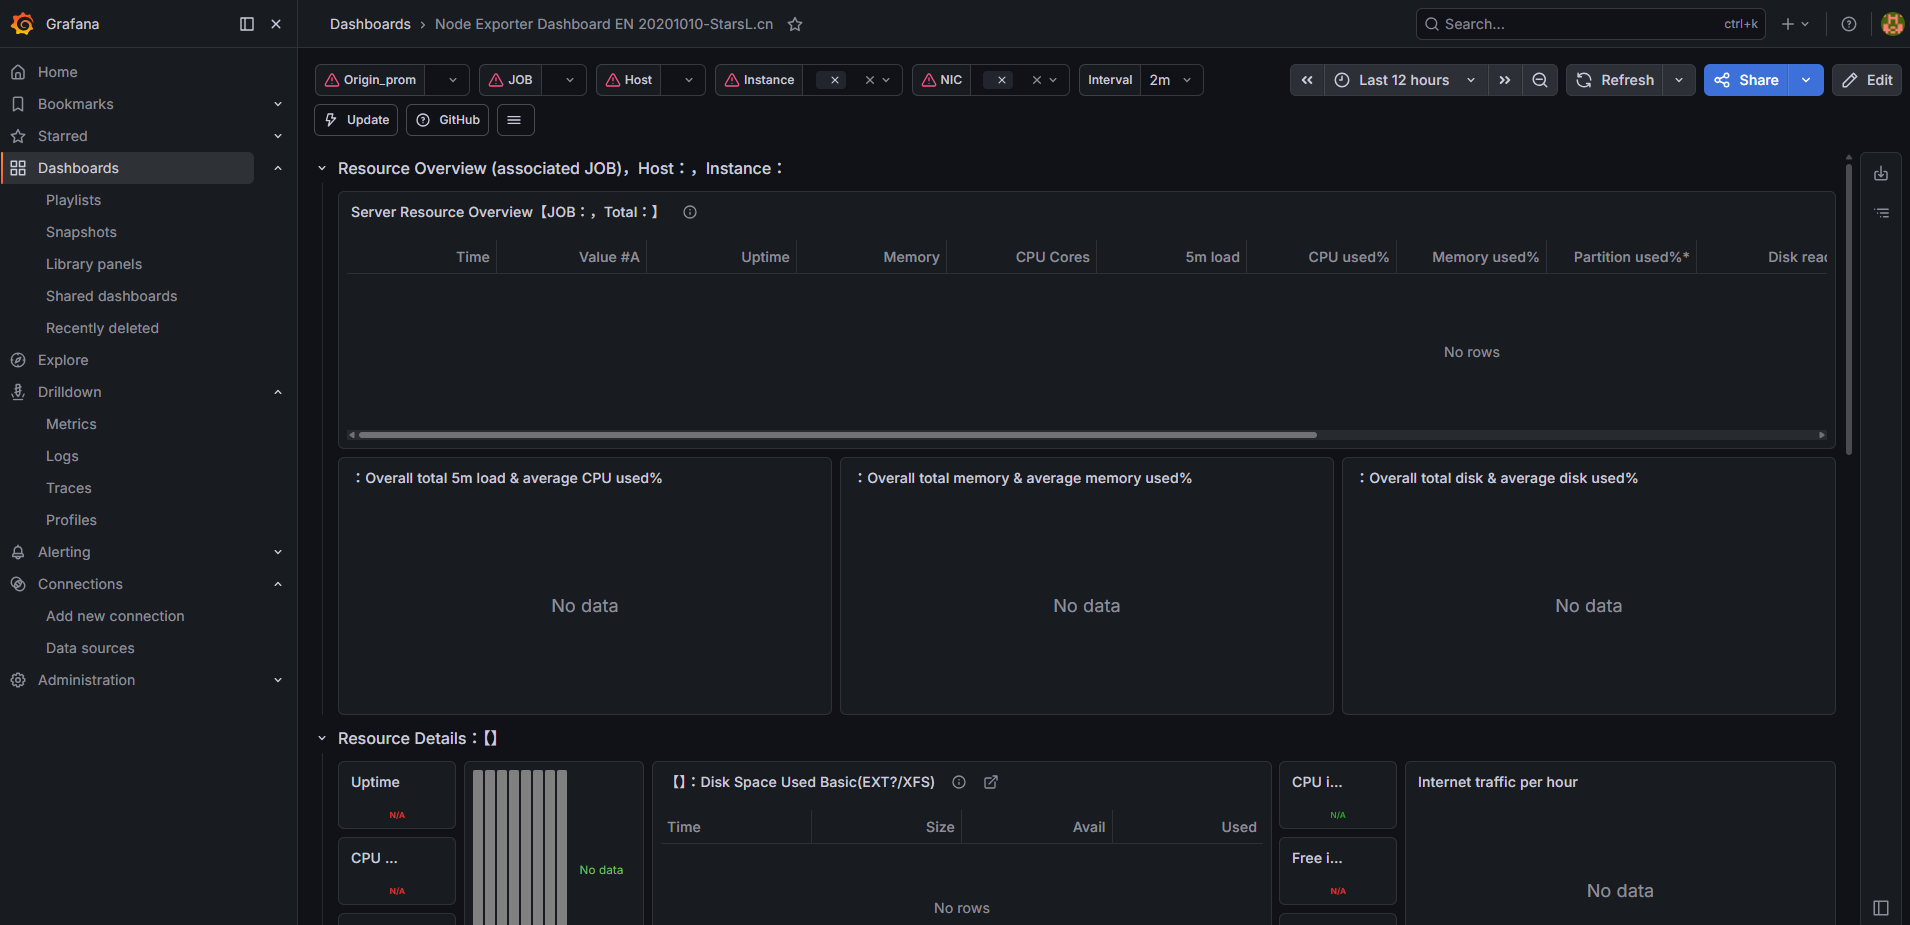Expand the Alerting sidebar section
1910x925 pixels.
point(278,552)
